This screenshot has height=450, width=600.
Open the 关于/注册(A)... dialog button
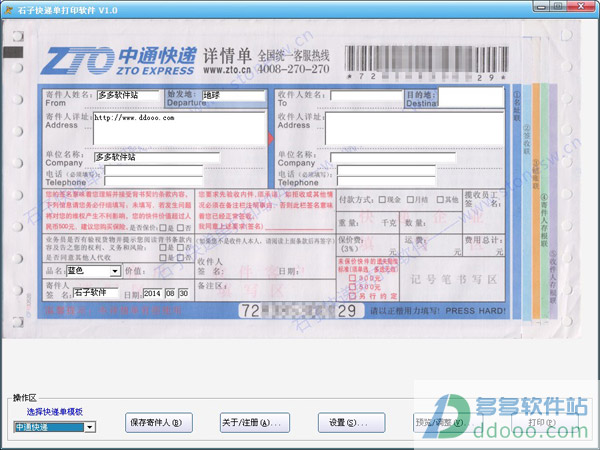[x=254, y=423]
